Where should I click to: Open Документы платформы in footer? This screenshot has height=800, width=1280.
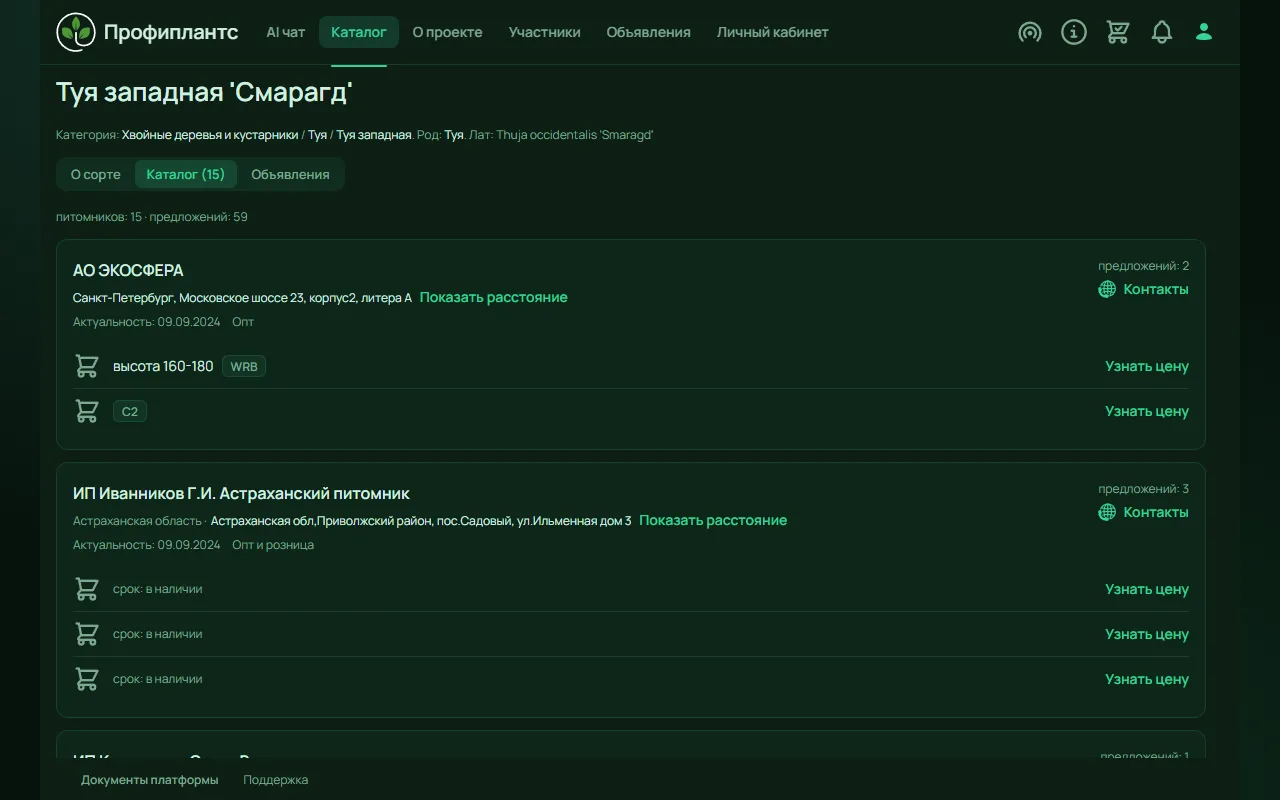point(150,779)
